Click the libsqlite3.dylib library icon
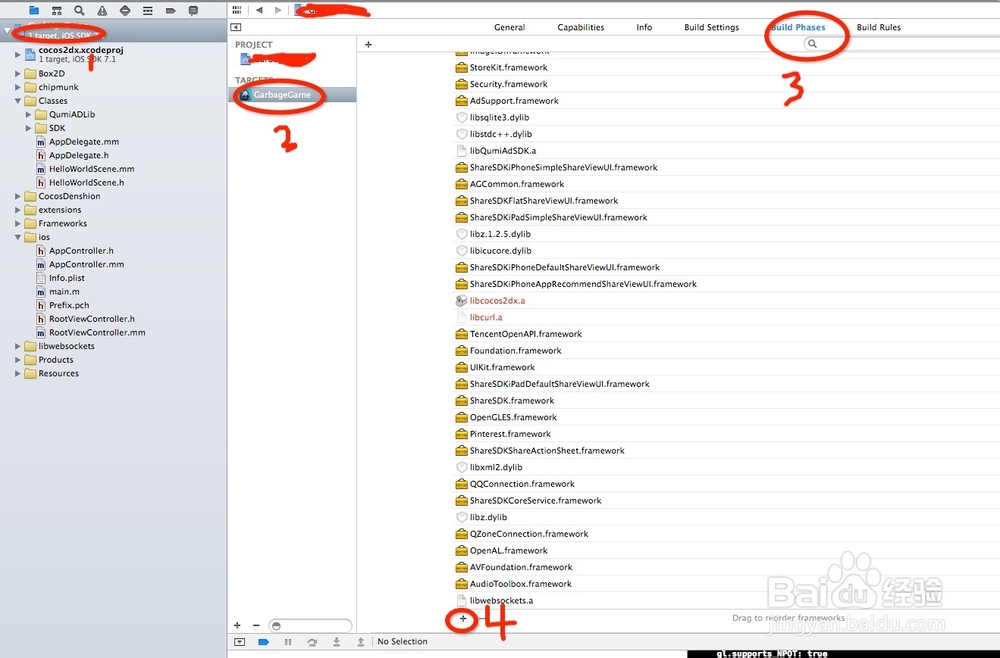This screenshot has width=1000, height=658. point(462,117)
